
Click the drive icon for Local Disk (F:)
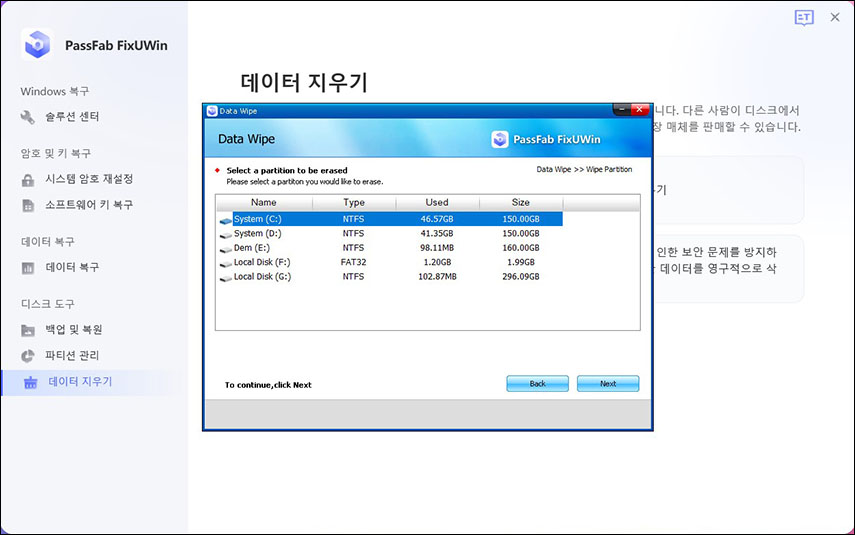point(226,264)
